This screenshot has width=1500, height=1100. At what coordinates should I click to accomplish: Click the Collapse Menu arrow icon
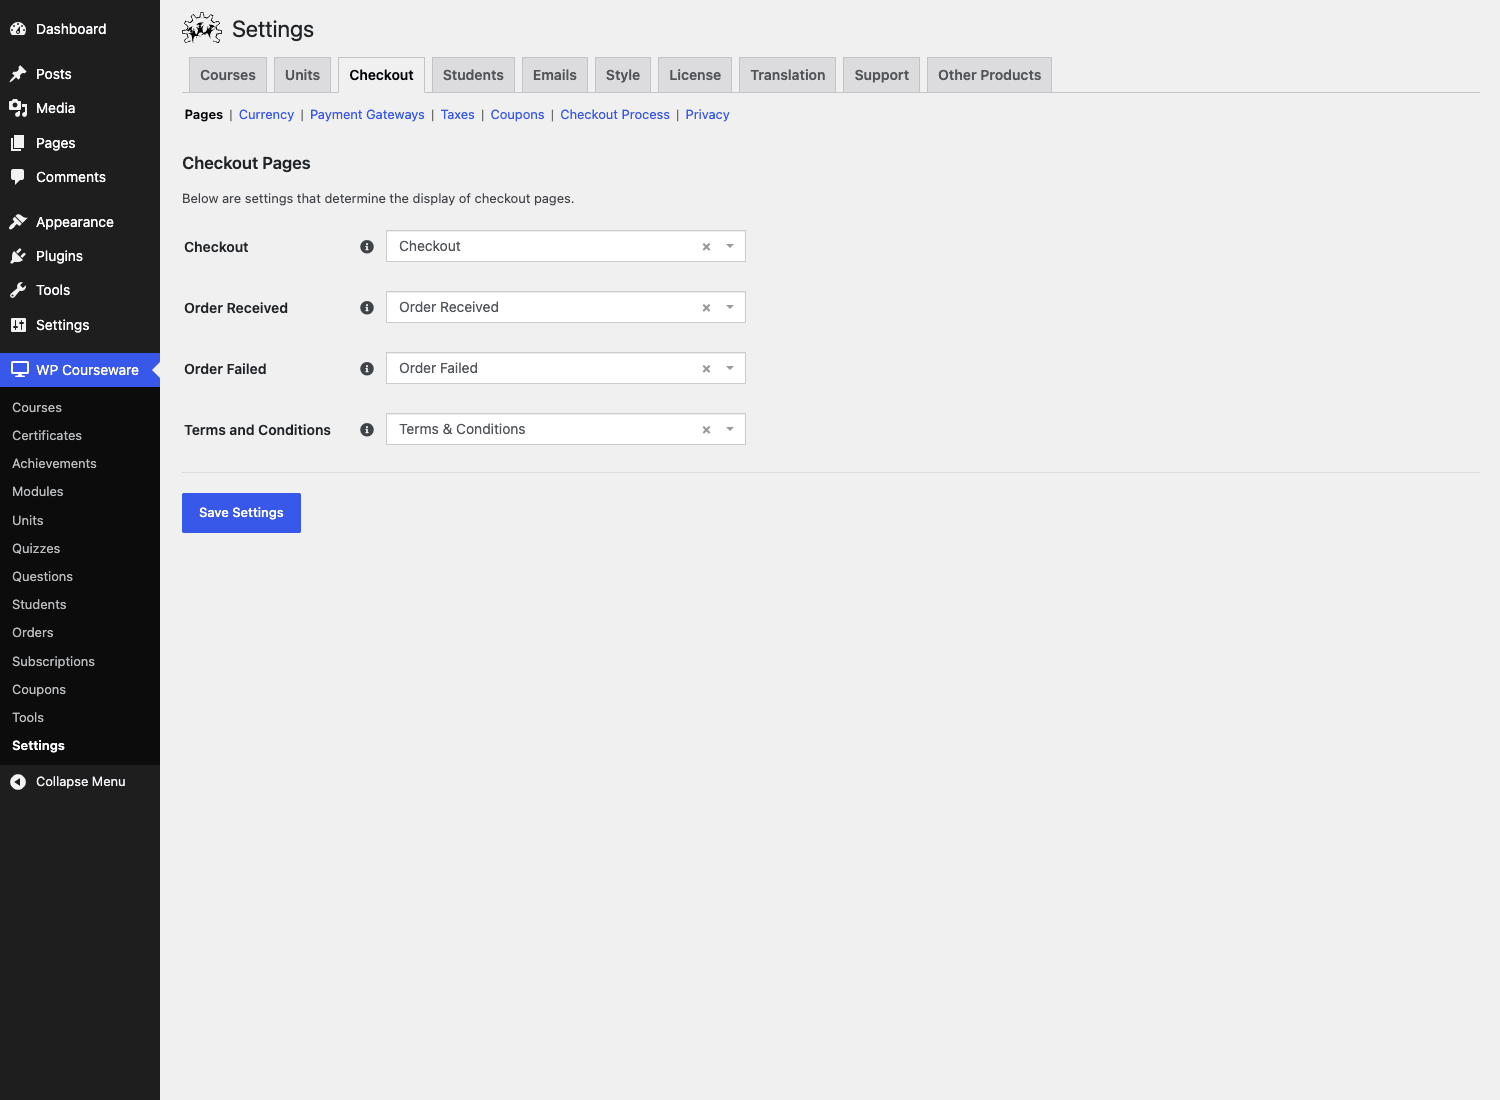pyautogui.click(x=18, y=782)
